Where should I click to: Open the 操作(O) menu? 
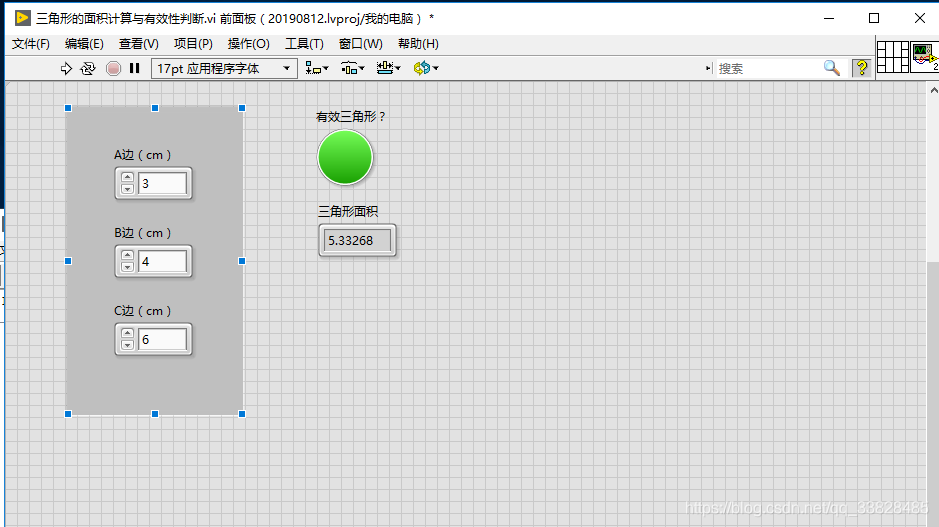(x=249, y=44)
